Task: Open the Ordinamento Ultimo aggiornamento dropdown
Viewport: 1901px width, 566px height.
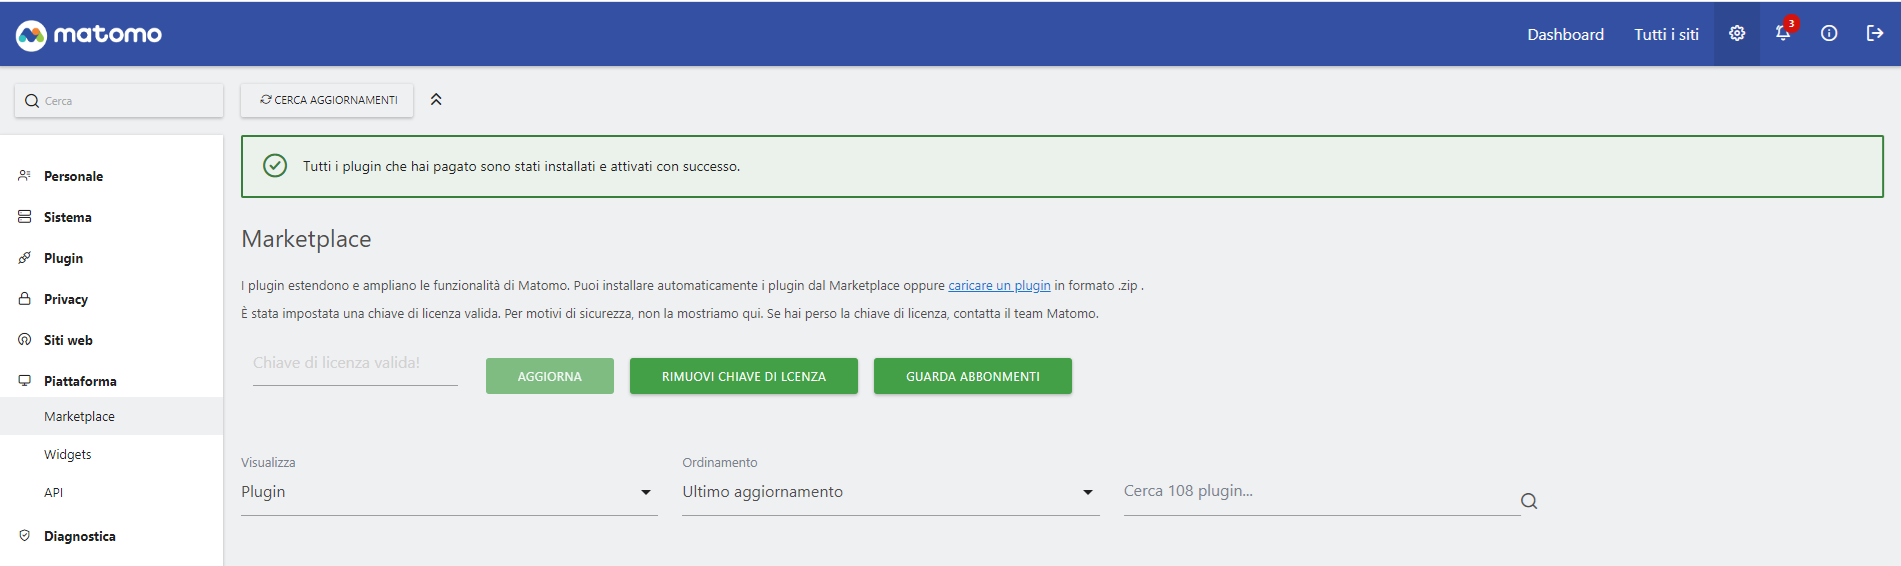Action: [890, 492]
